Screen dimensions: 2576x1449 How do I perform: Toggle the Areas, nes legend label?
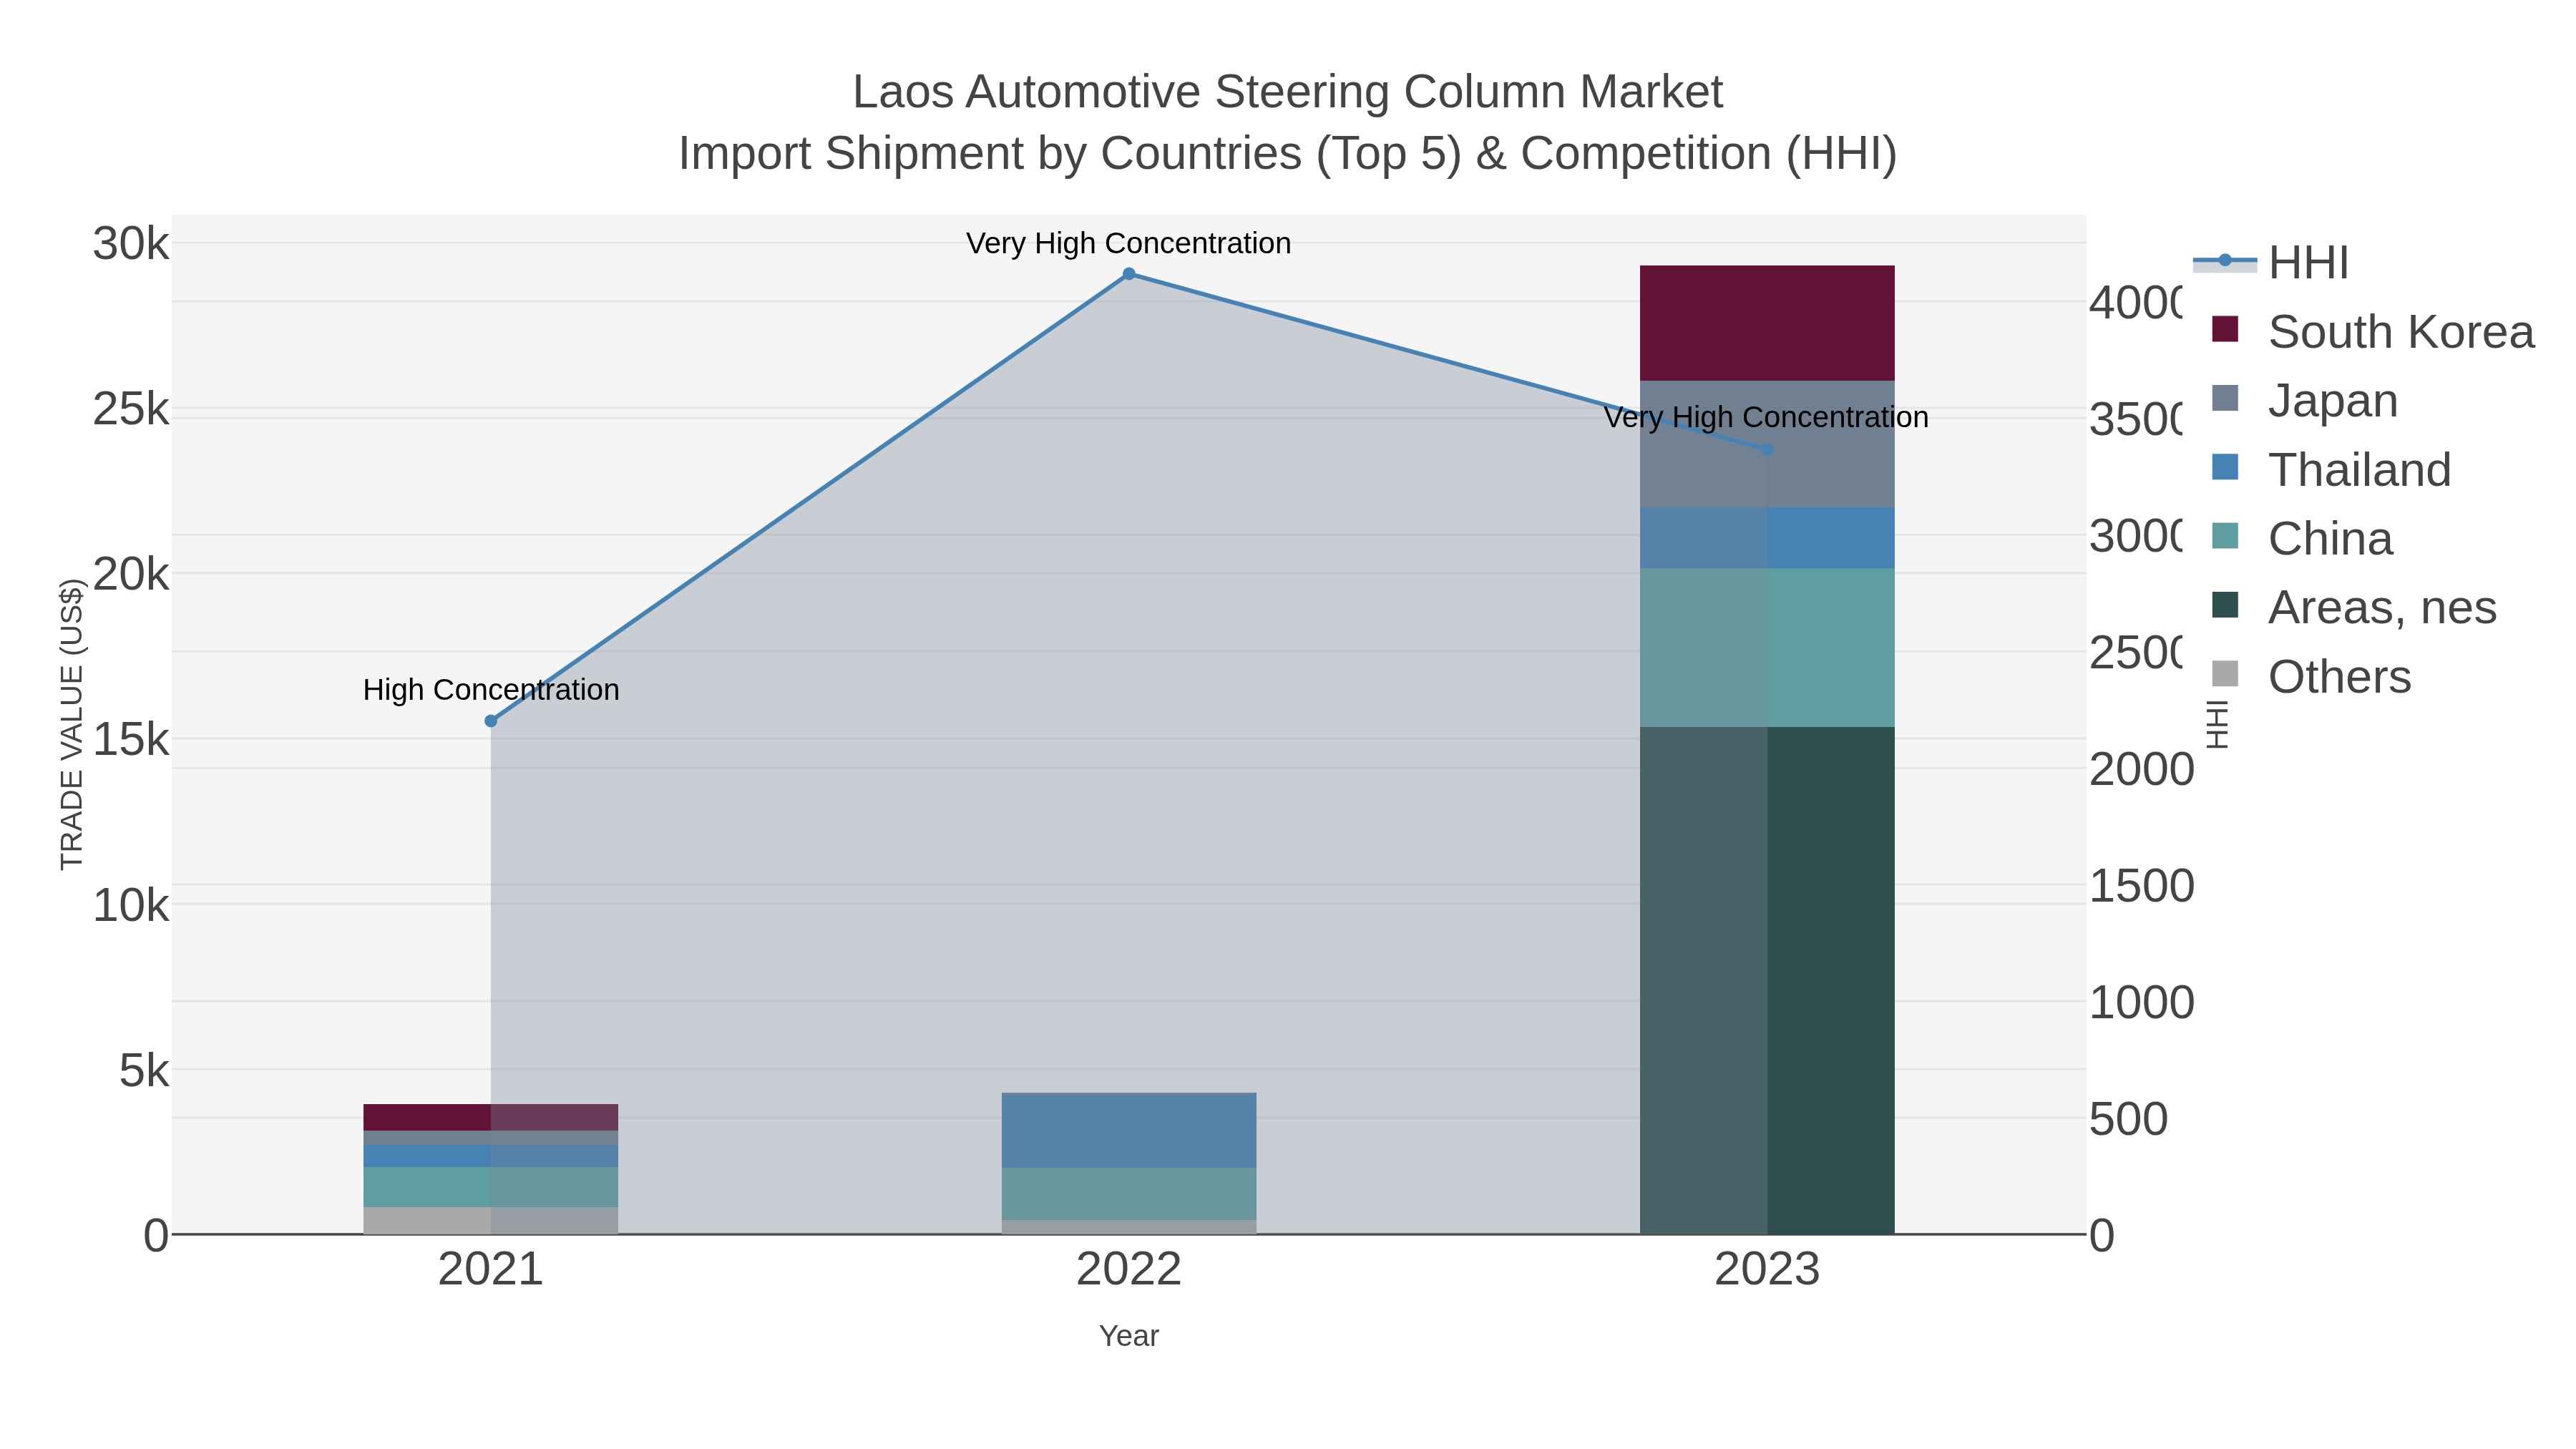(x=2382, y=608)
